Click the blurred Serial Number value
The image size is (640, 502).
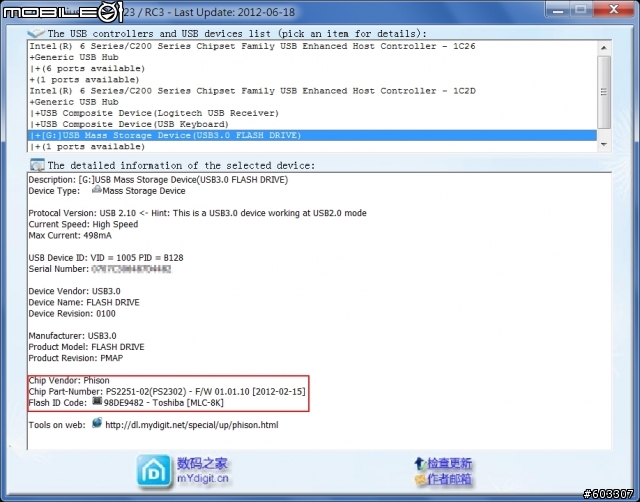coord(131,269)
